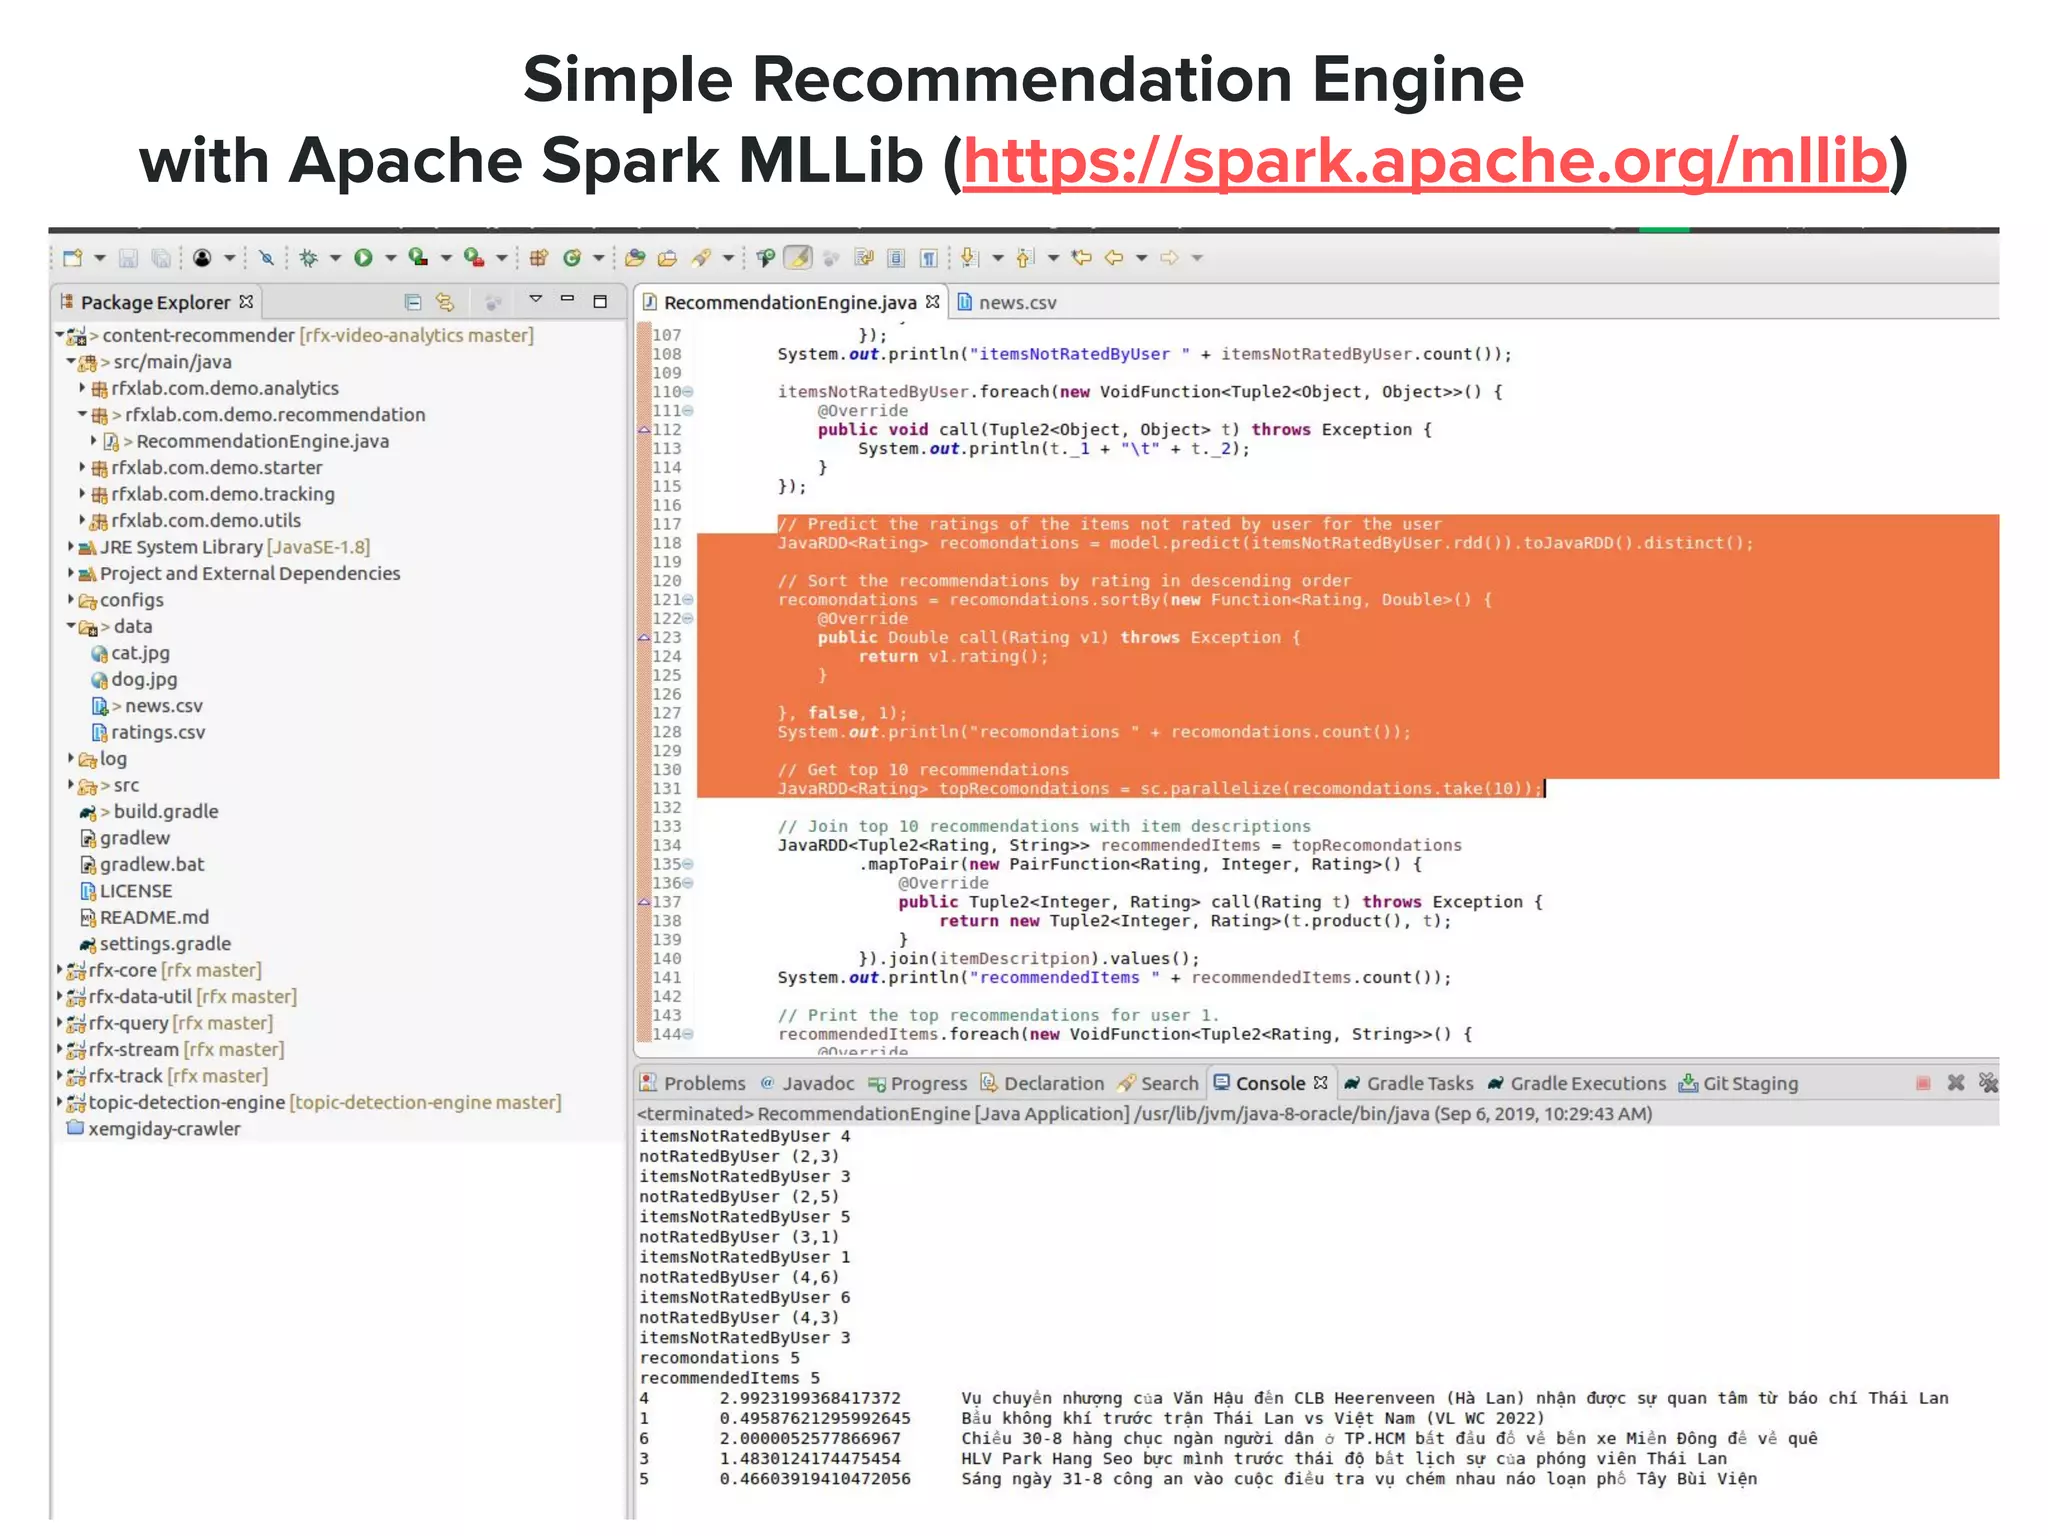
Task: Click the Save toolbar icon
Action: click(128, 258)
